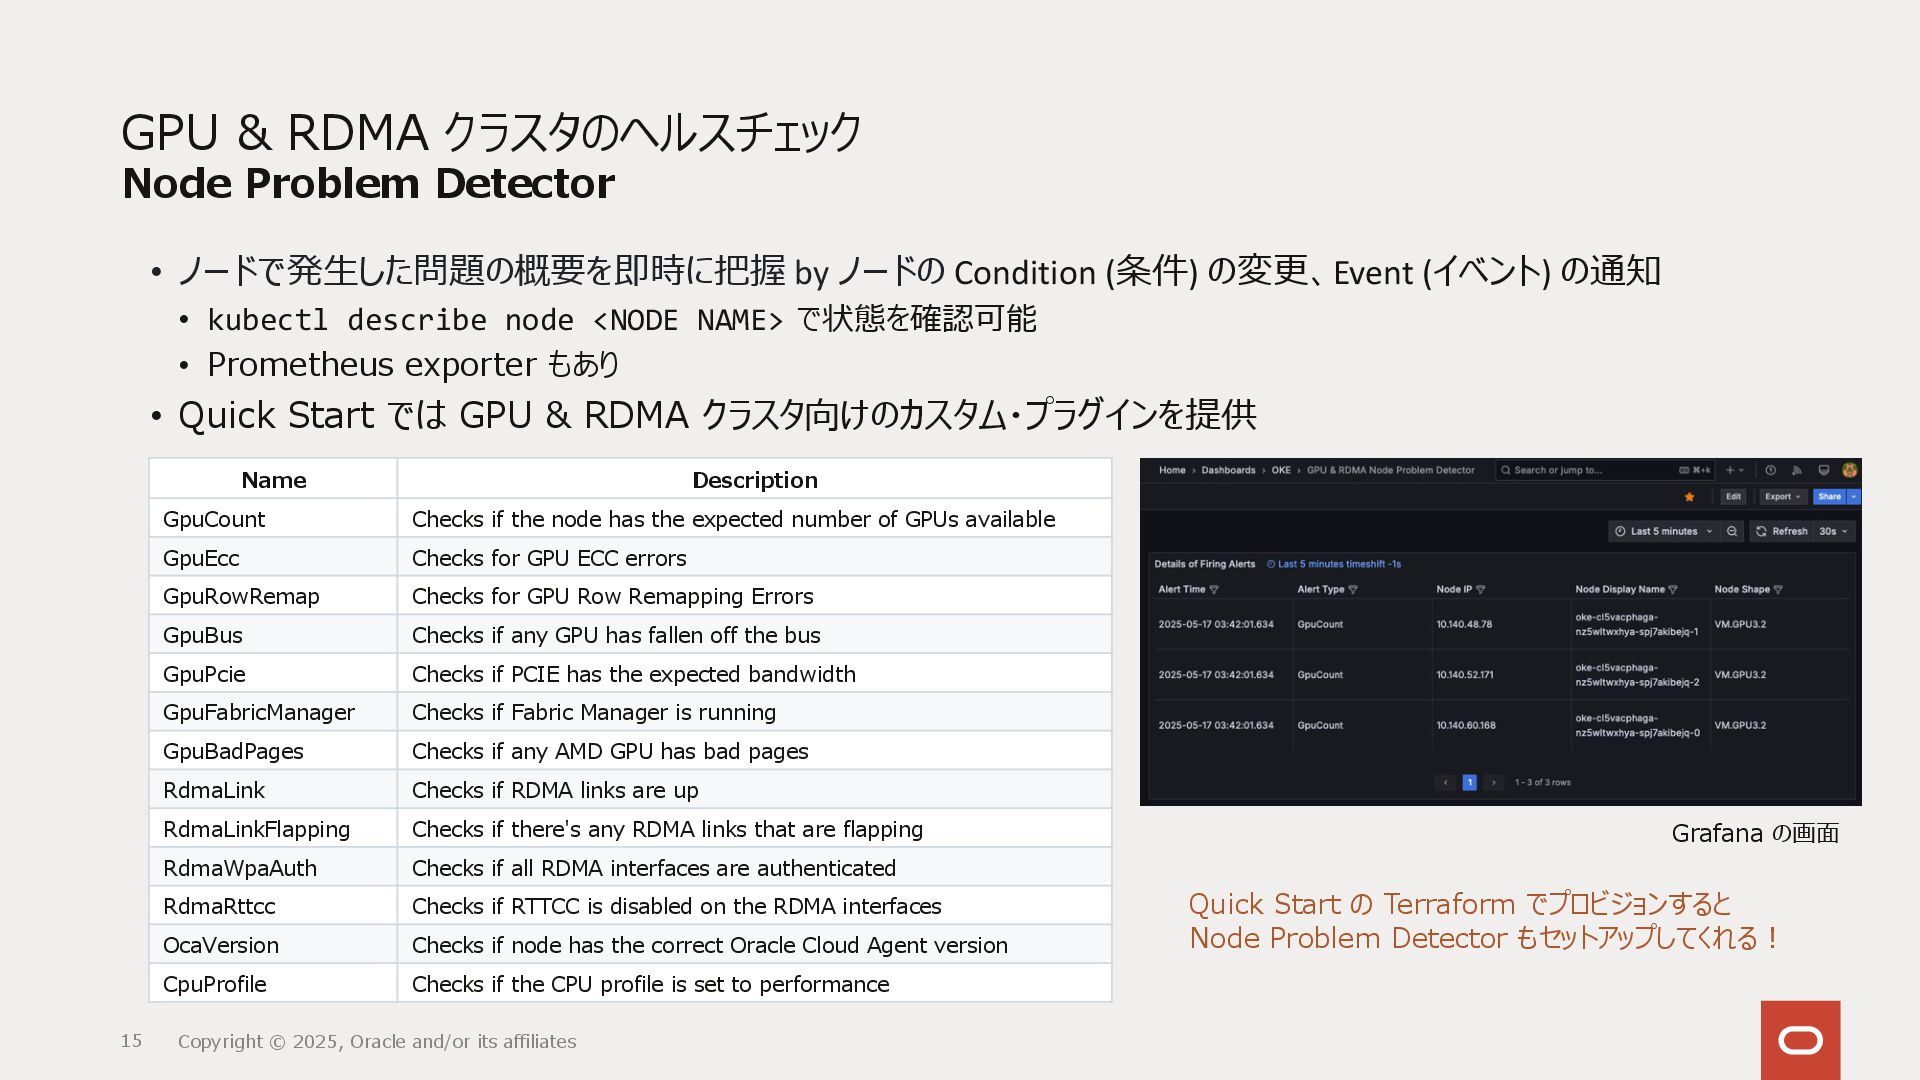
Task: Go to the Home breadcrumb
Action: 1171,470
